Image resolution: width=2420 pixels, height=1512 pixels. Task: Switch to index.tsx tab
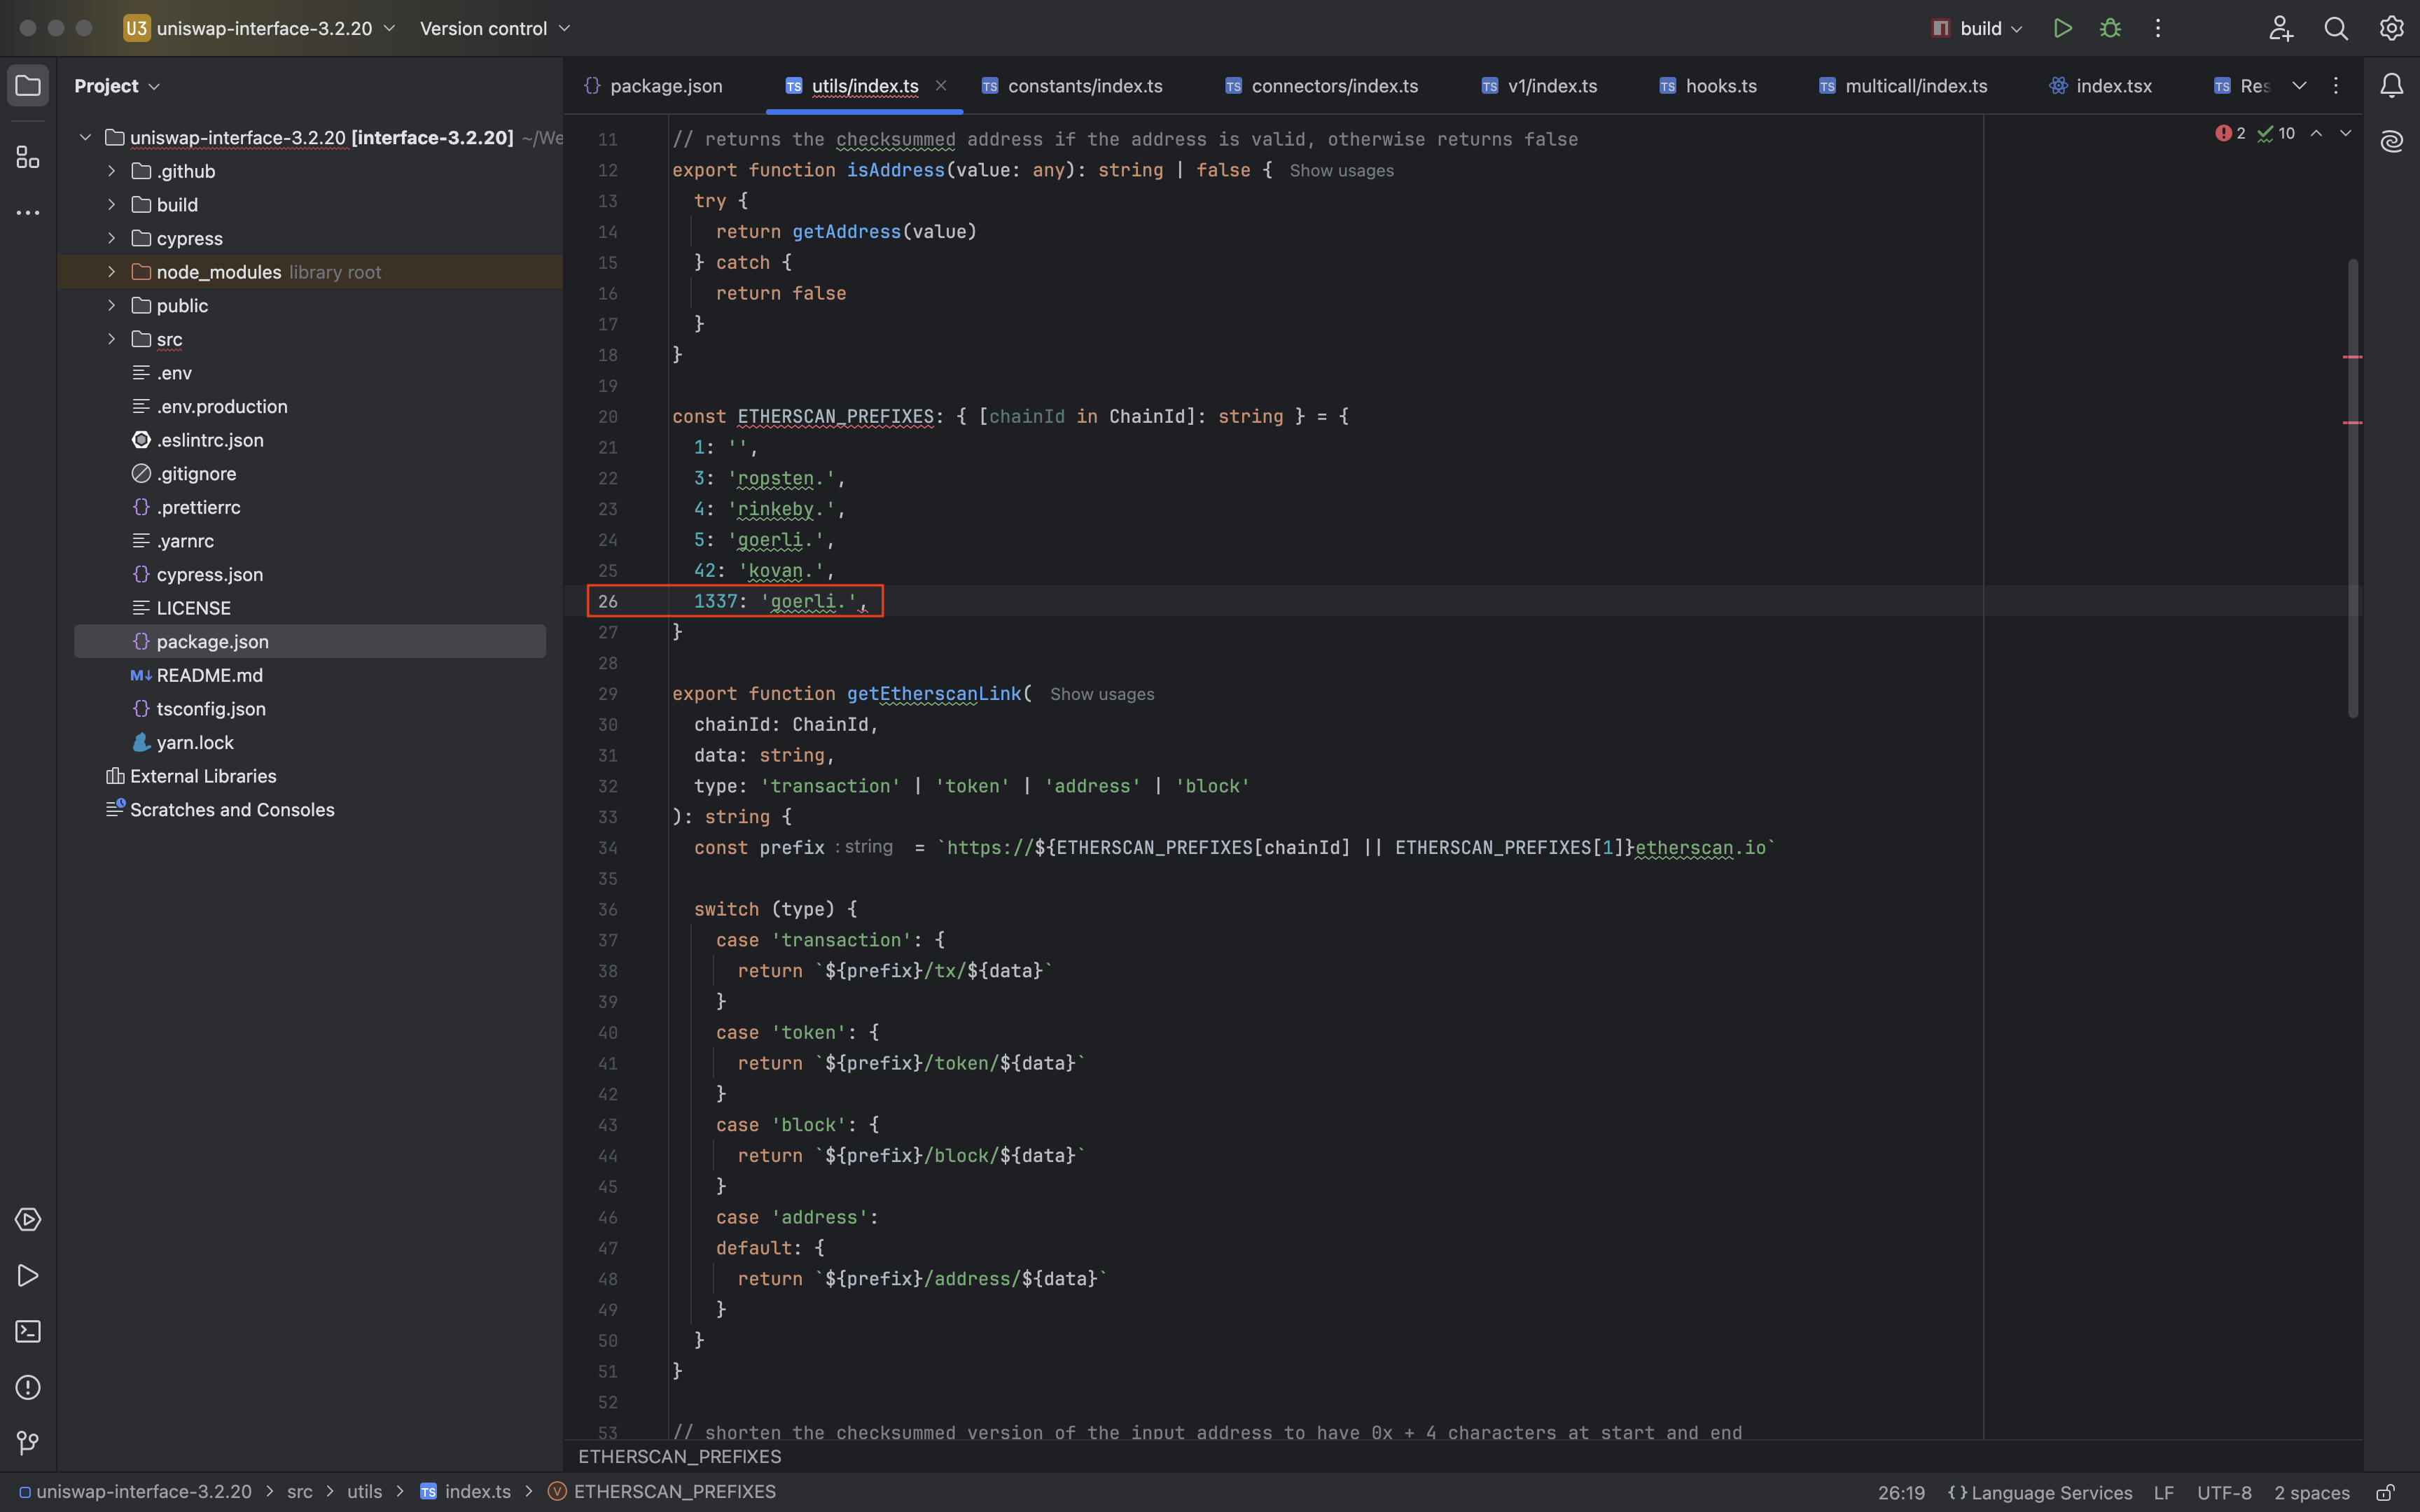(x=2100, y=86)
